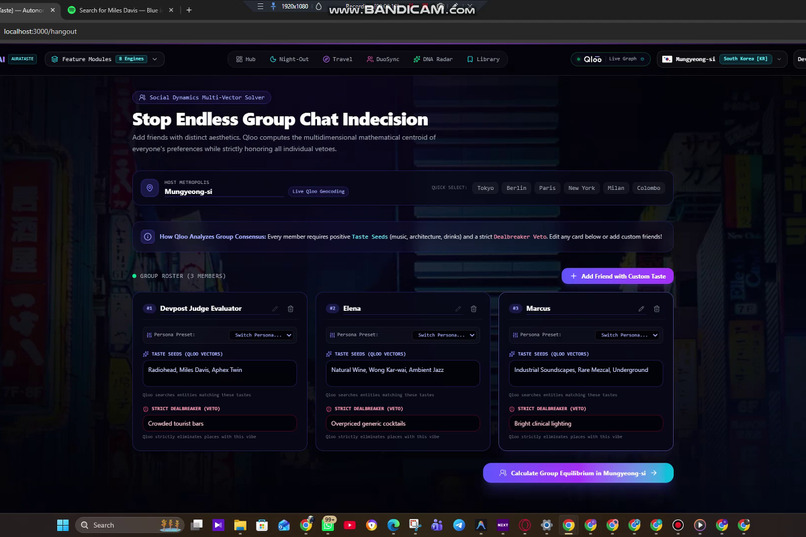
Task: Click Bright clinical lighting dealbreaker field
Action: tap(585, 423)
